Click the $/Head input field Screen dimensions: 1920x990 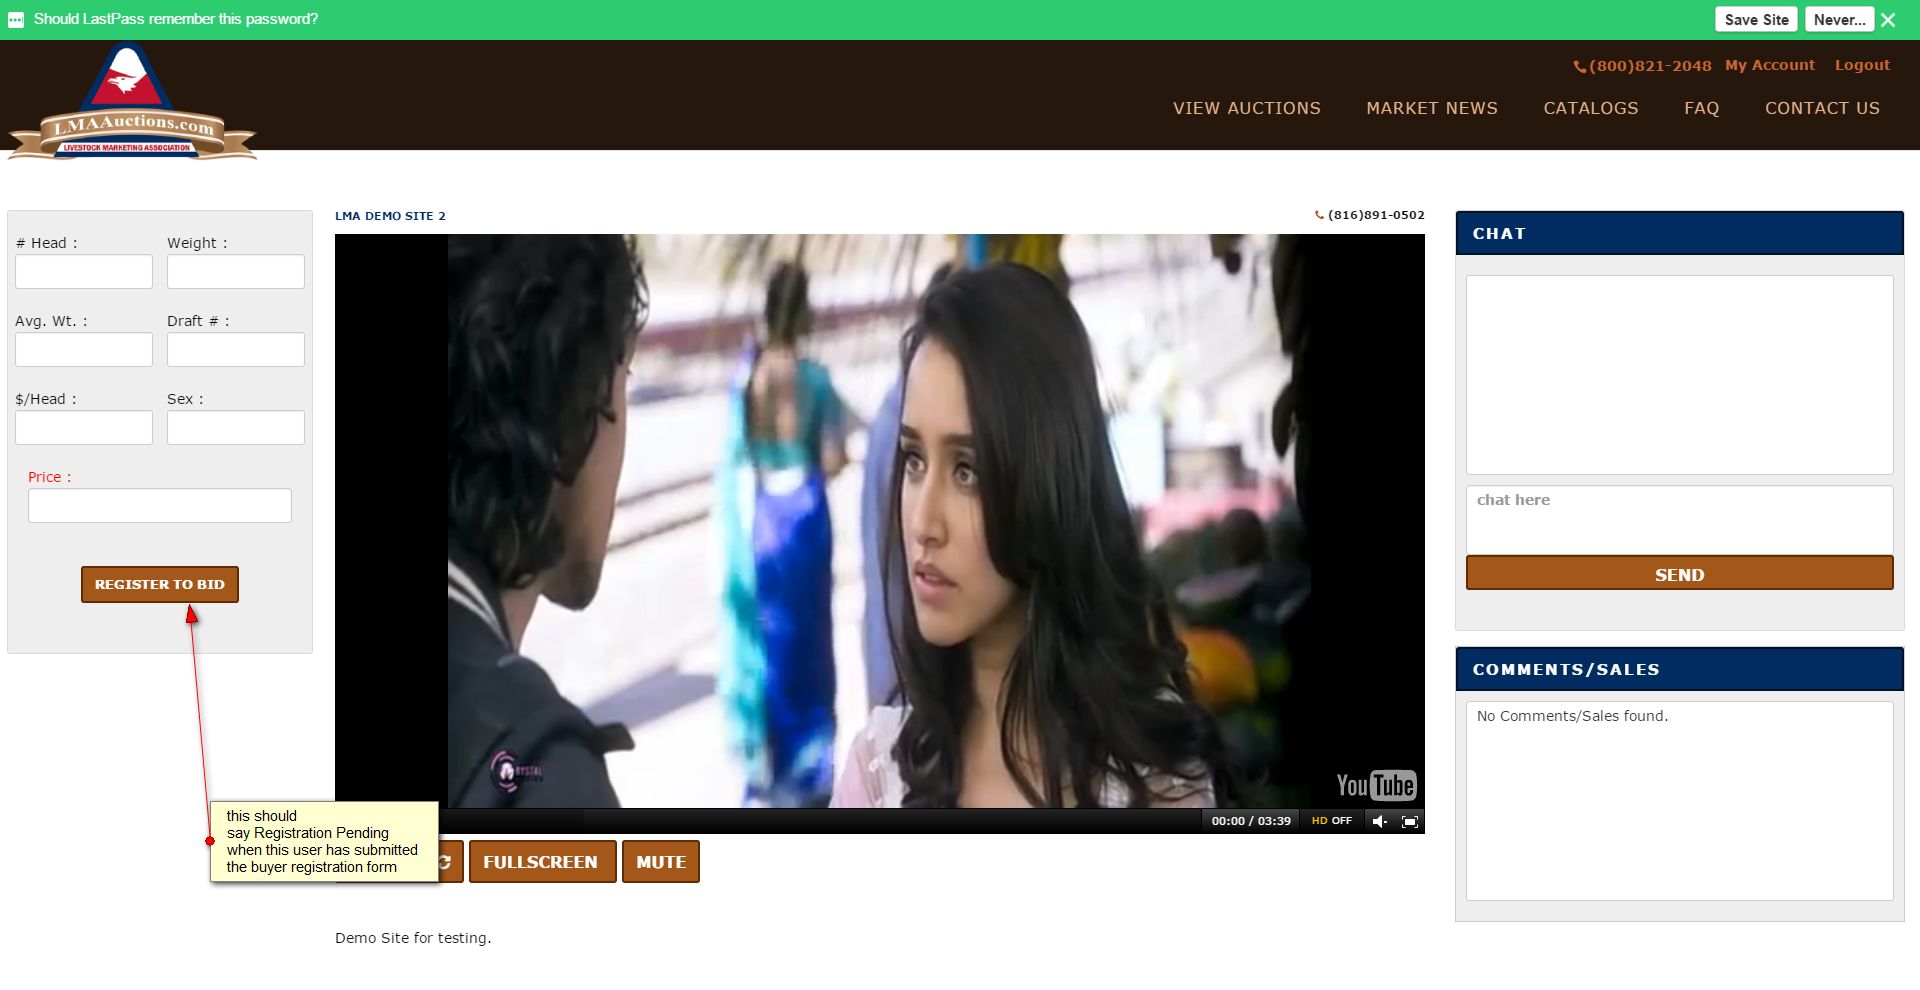coord(84,427)
